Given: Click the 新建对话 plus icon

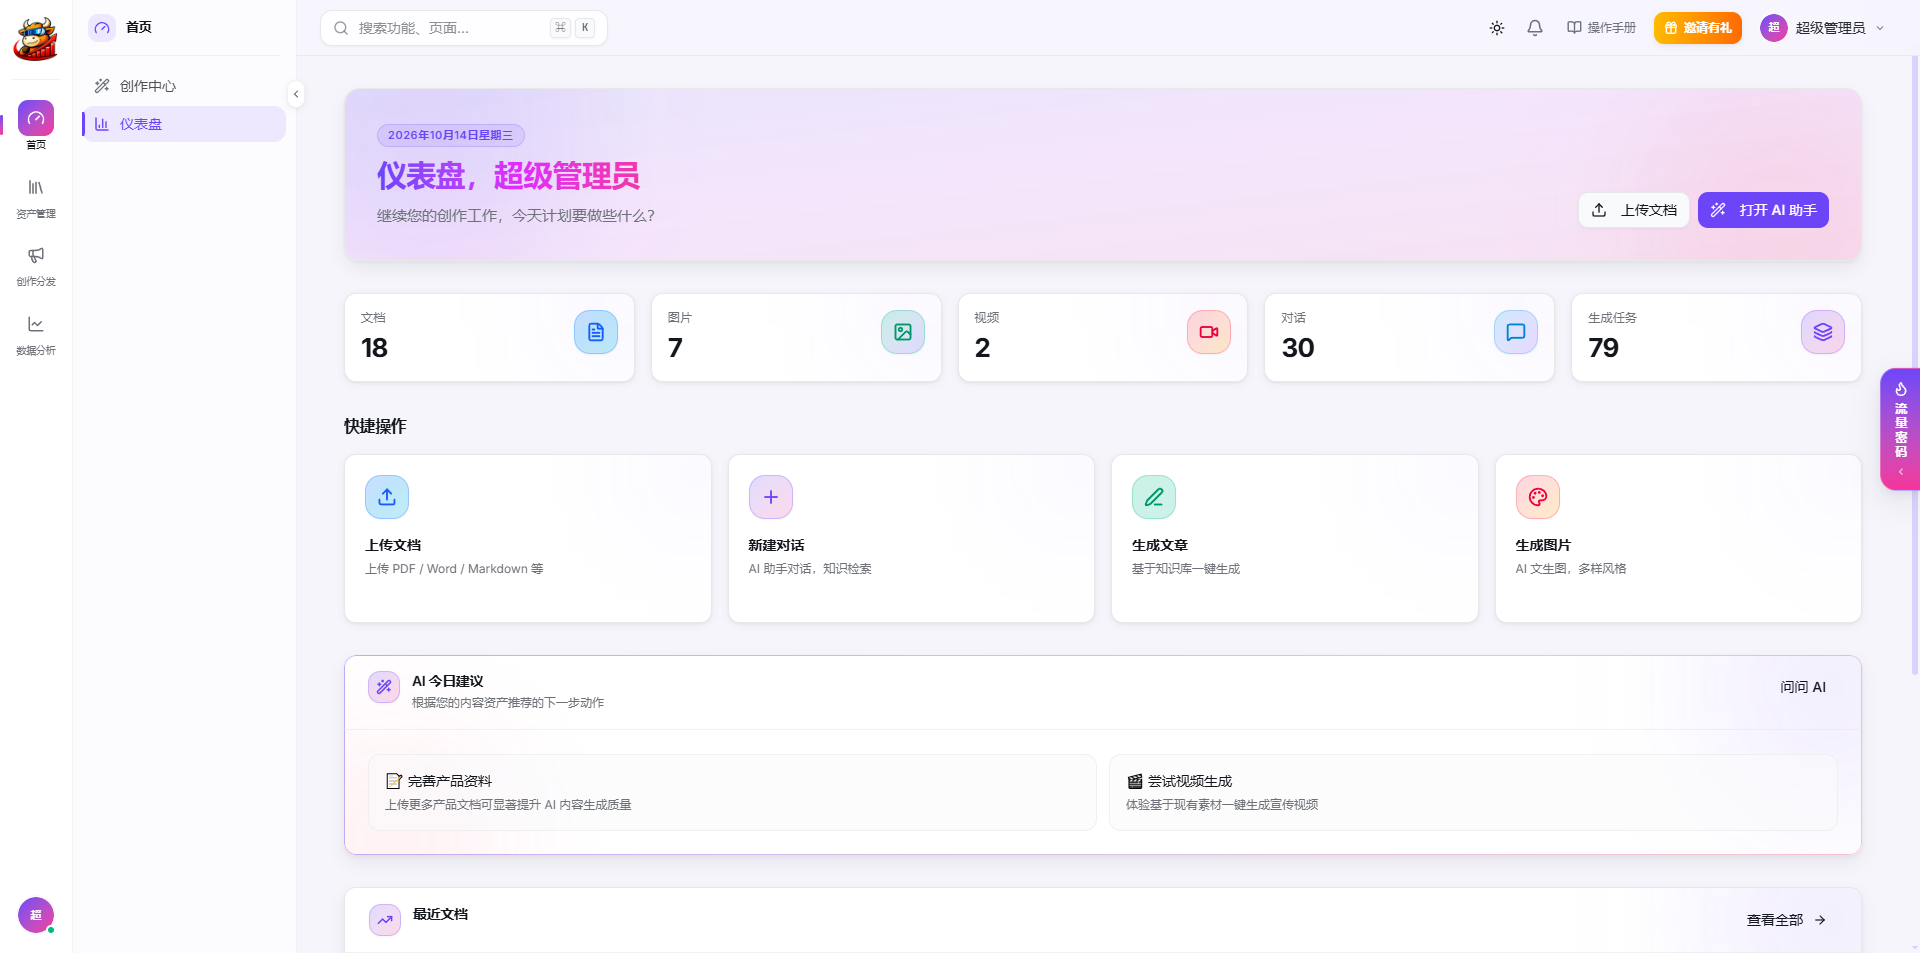Looking at the screenshot, I should [x=771, y=497].
